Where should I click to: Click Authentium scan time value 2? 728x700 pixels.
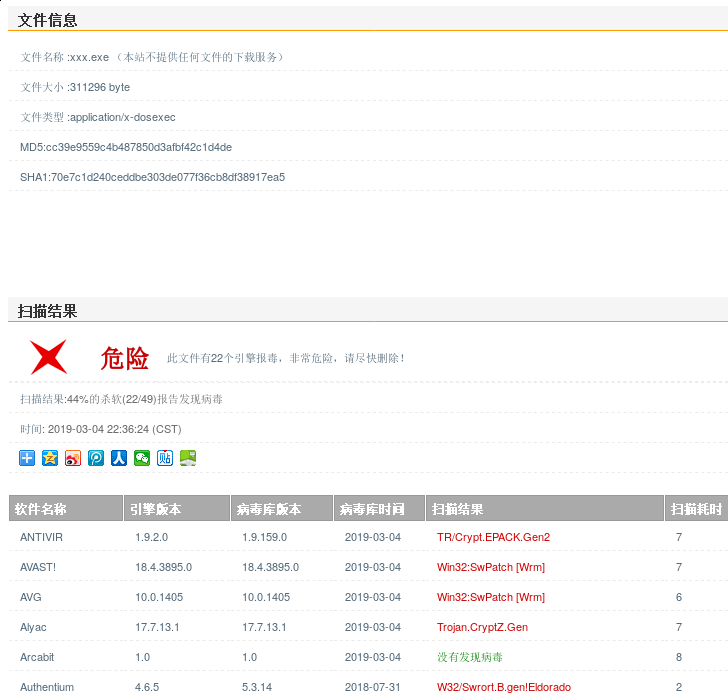[x=679, y=687]
